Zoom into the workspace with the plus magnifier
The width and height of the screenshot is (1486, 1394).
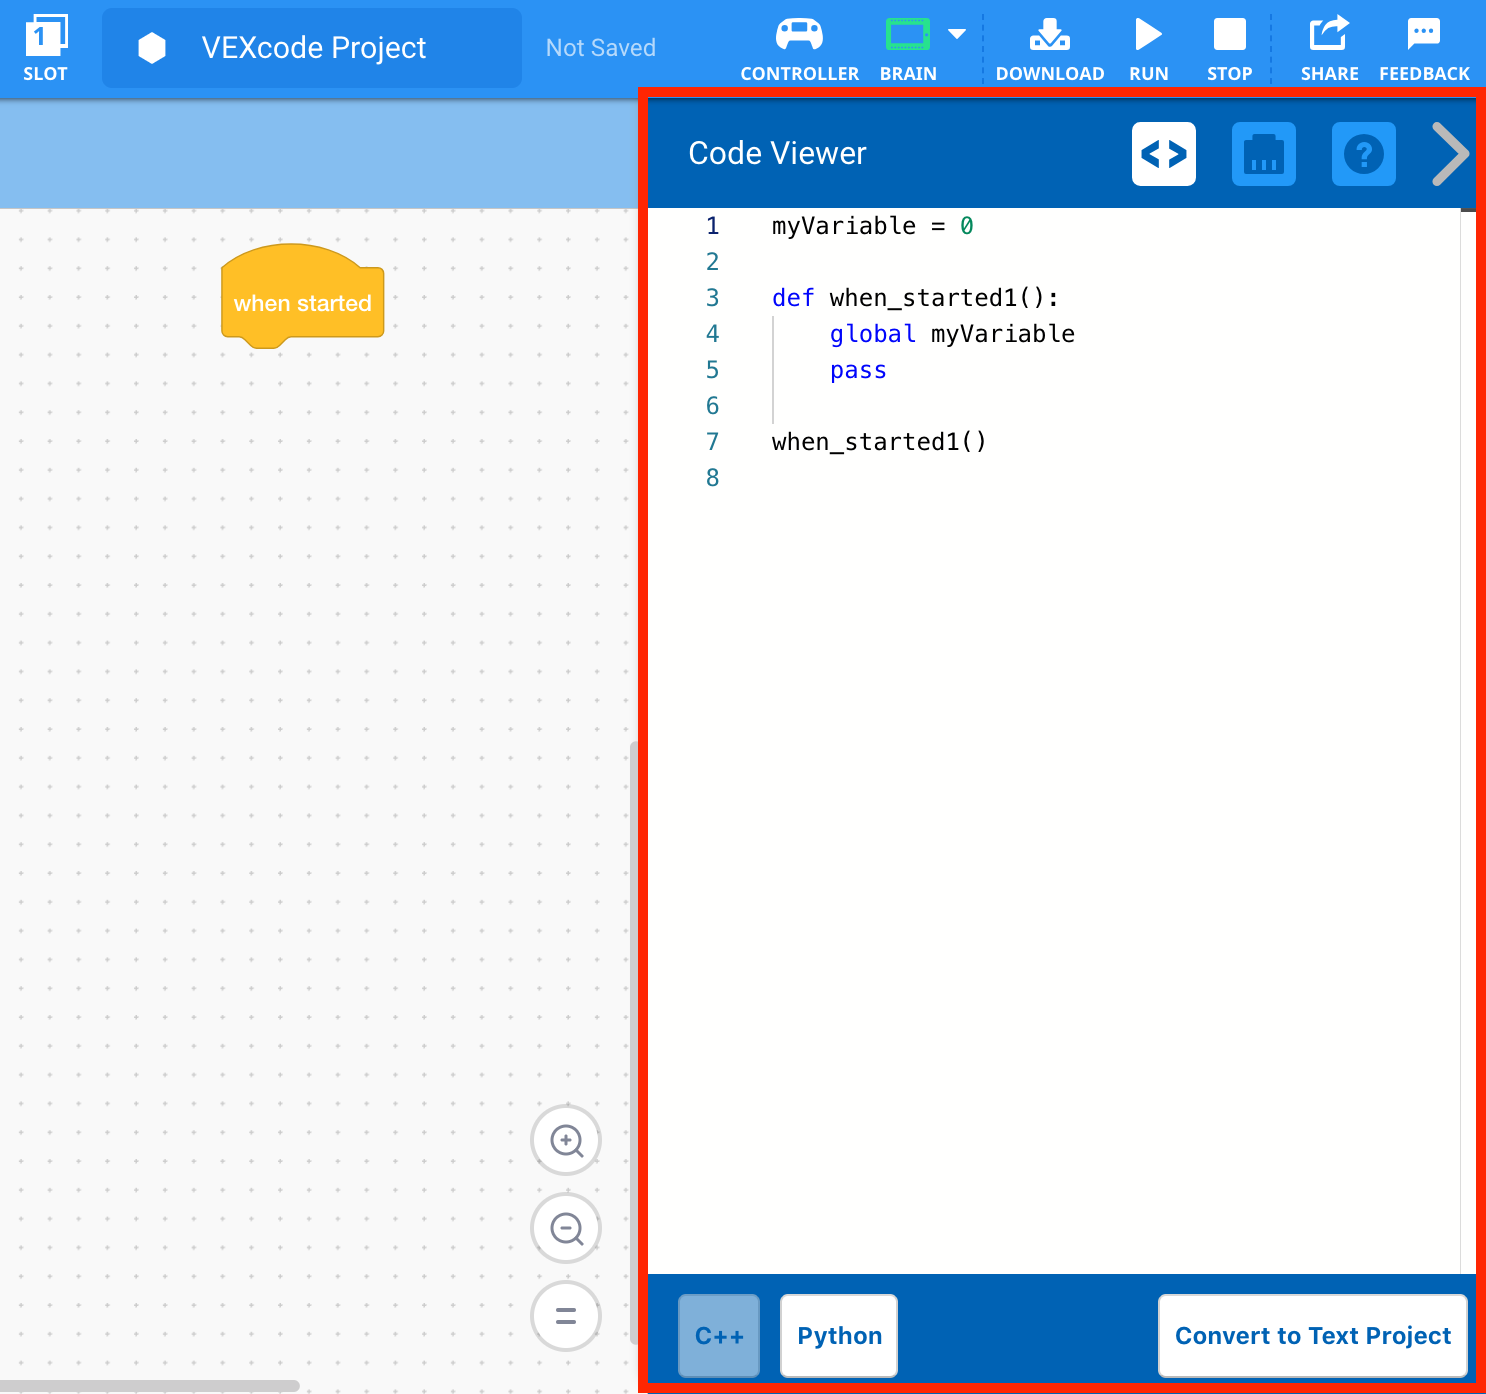coord(566,1140)
